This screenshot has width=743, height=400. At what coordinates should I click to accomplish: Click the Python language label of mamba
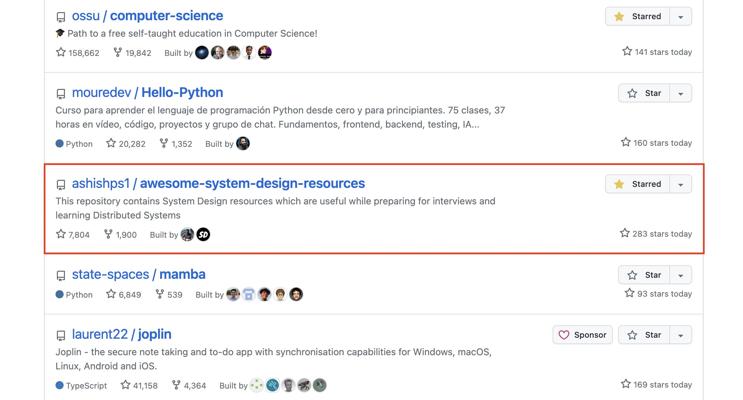click(x=74, y=294)
